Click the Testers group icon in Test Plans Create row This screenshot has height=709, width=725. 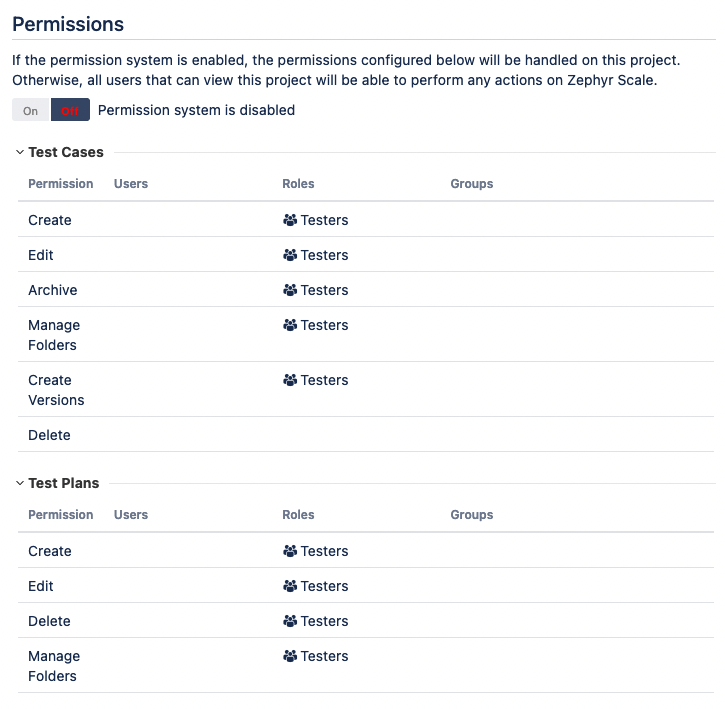pyautogui.click(x=290, y=551)
